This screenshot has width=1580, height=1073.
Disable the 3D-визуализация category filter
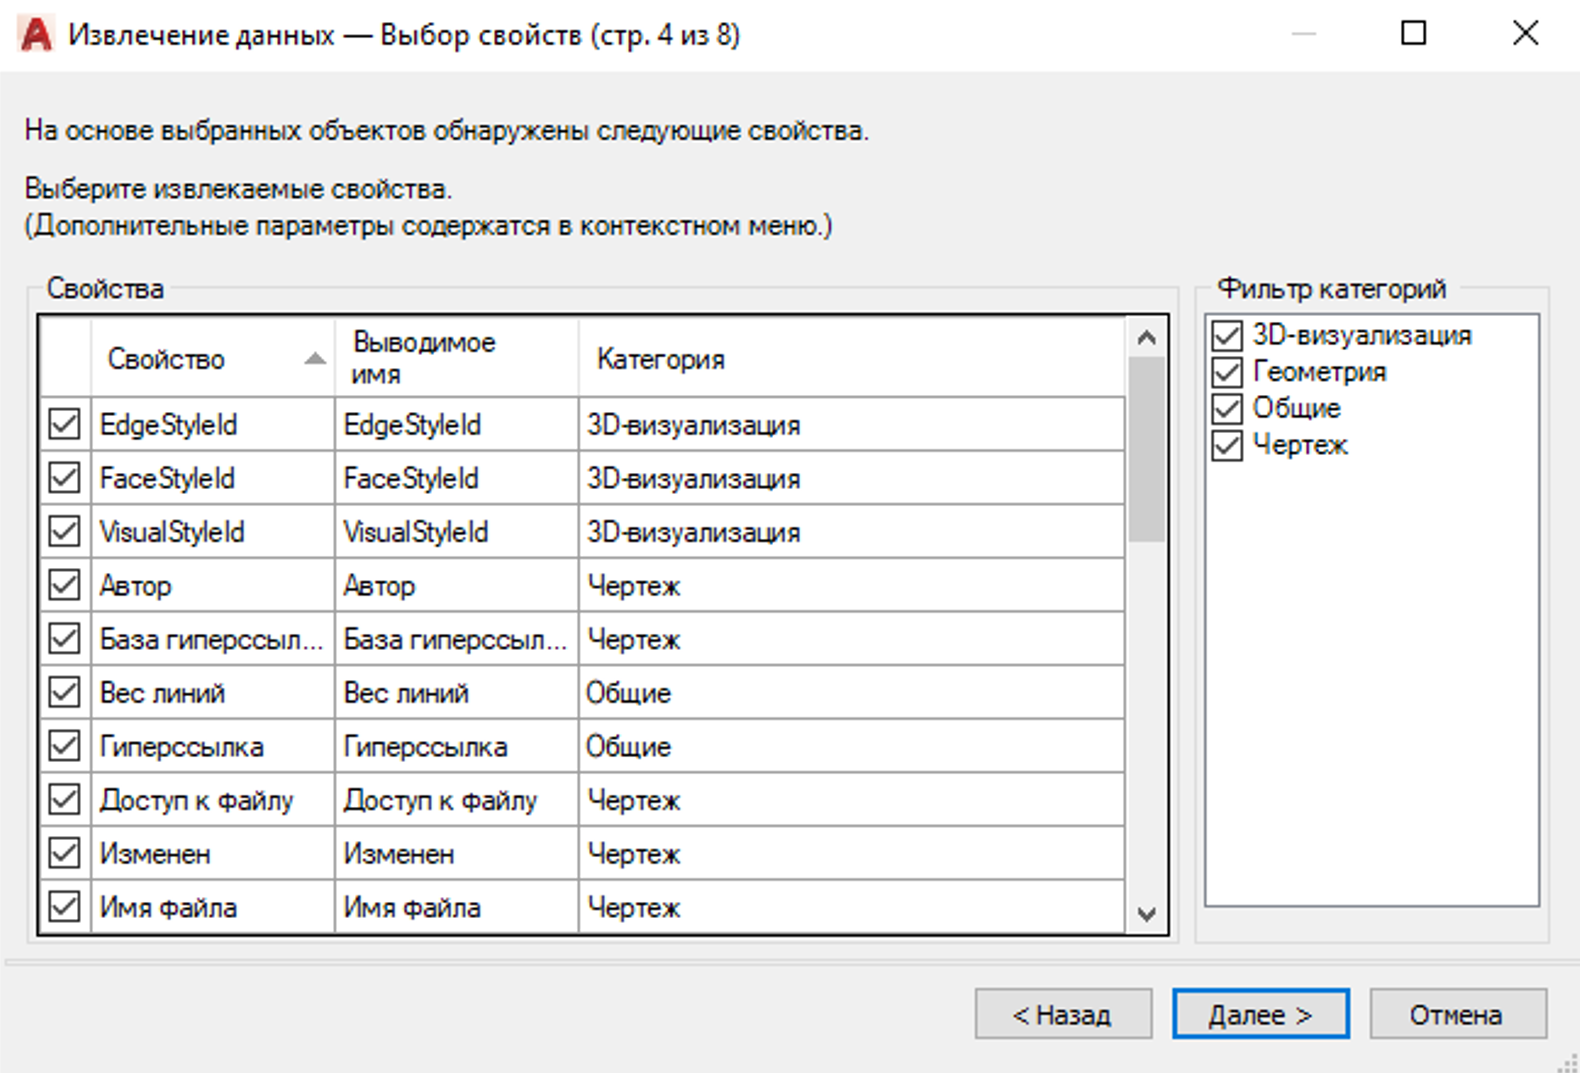tap(1227, 335)
